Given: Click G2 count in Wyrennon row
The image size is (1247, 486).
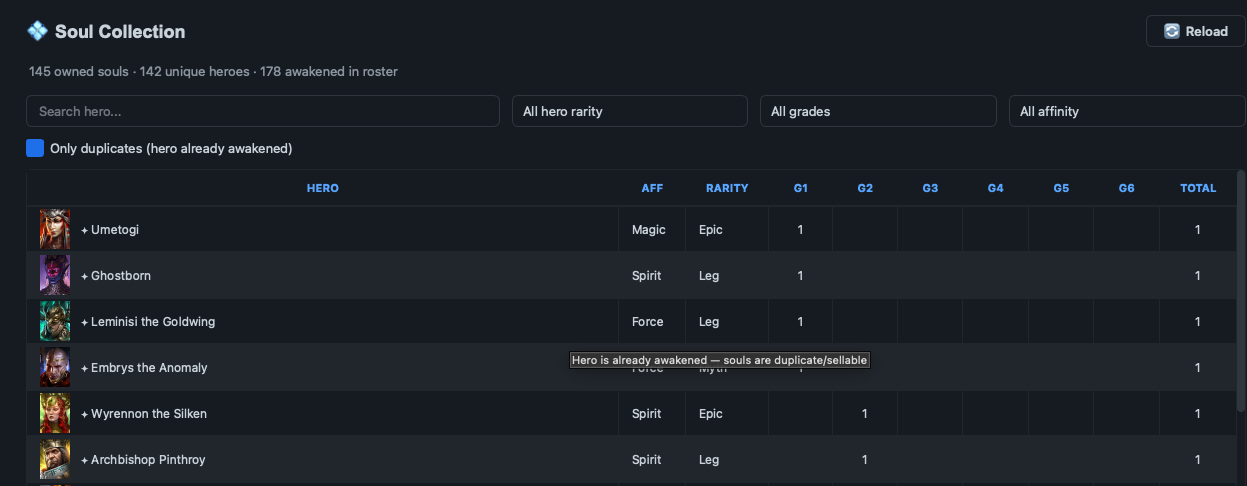Looking at the screenshot, I should pos(865,414).
